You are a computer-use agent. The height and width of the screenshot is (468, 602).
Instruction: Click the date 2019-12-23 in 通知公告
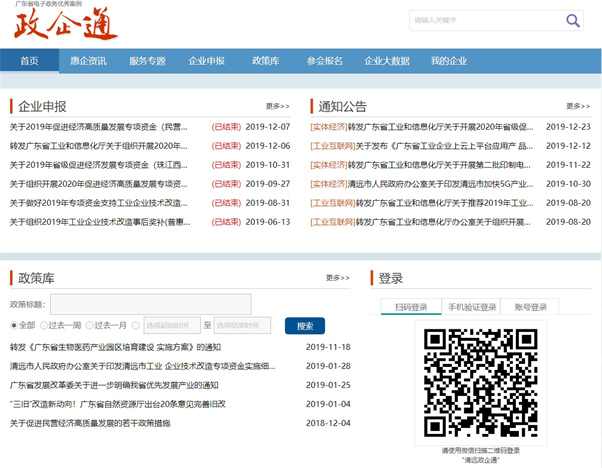(x=568, y=127)
